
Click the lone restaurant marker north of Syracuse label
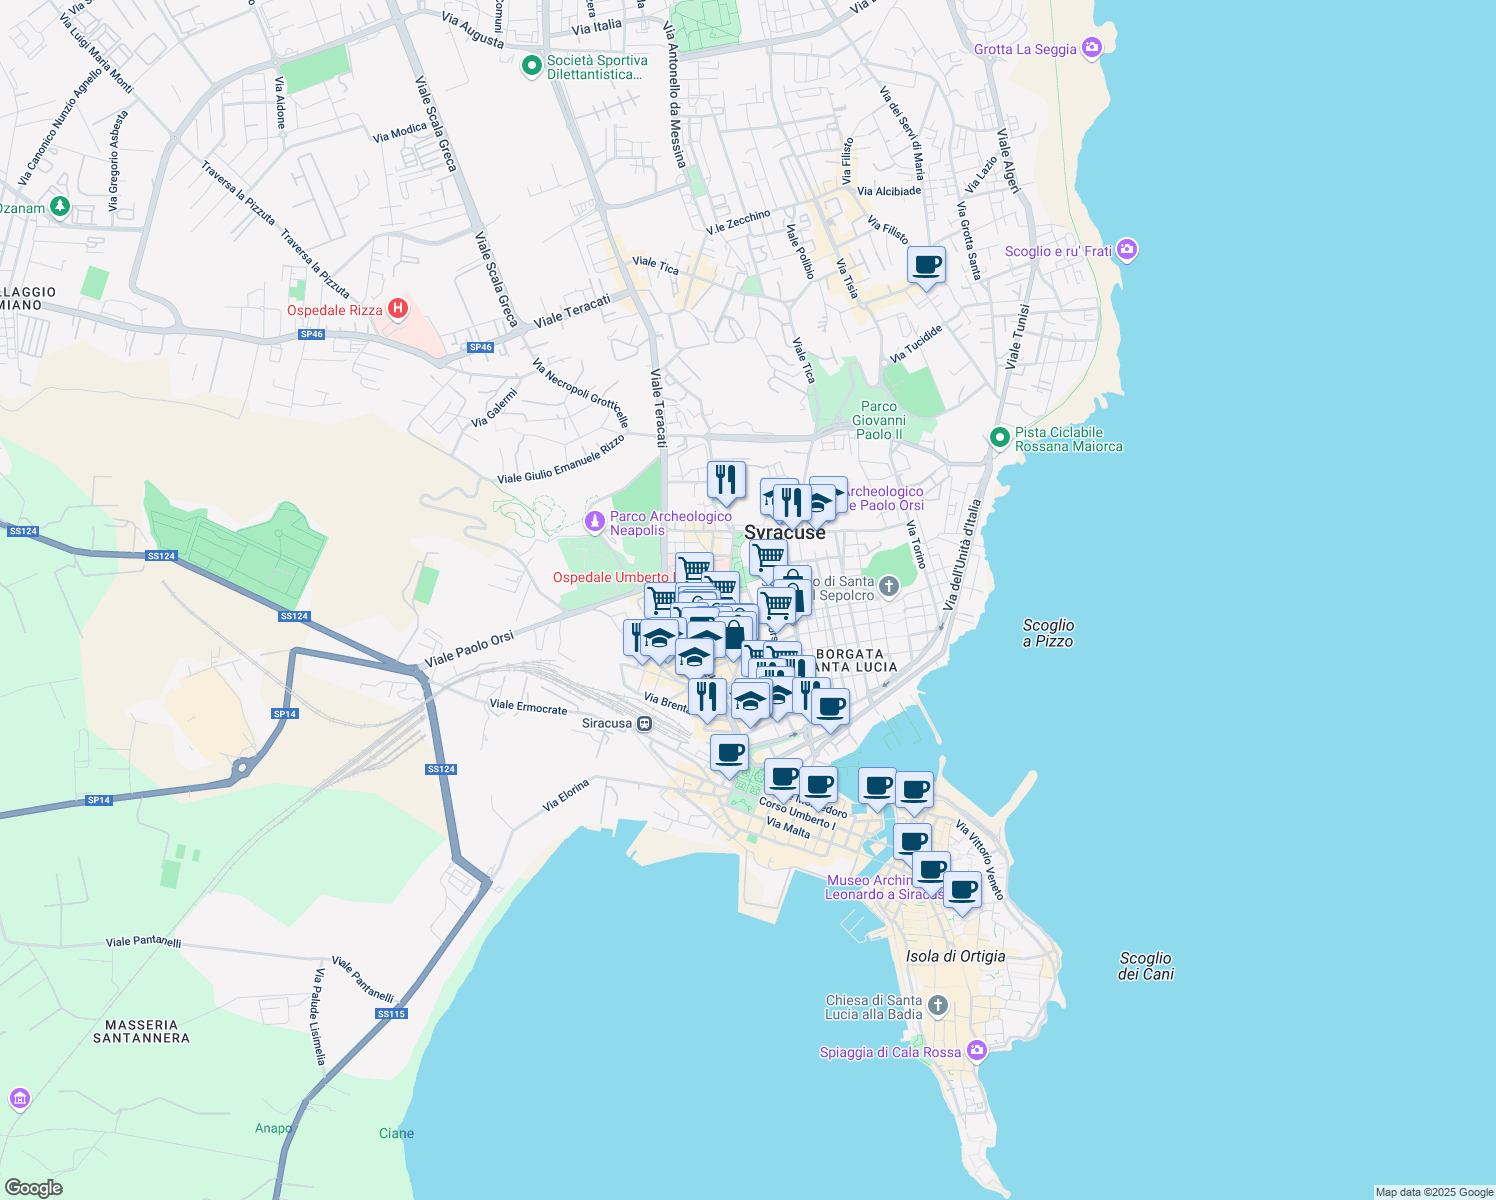point(726,481)
